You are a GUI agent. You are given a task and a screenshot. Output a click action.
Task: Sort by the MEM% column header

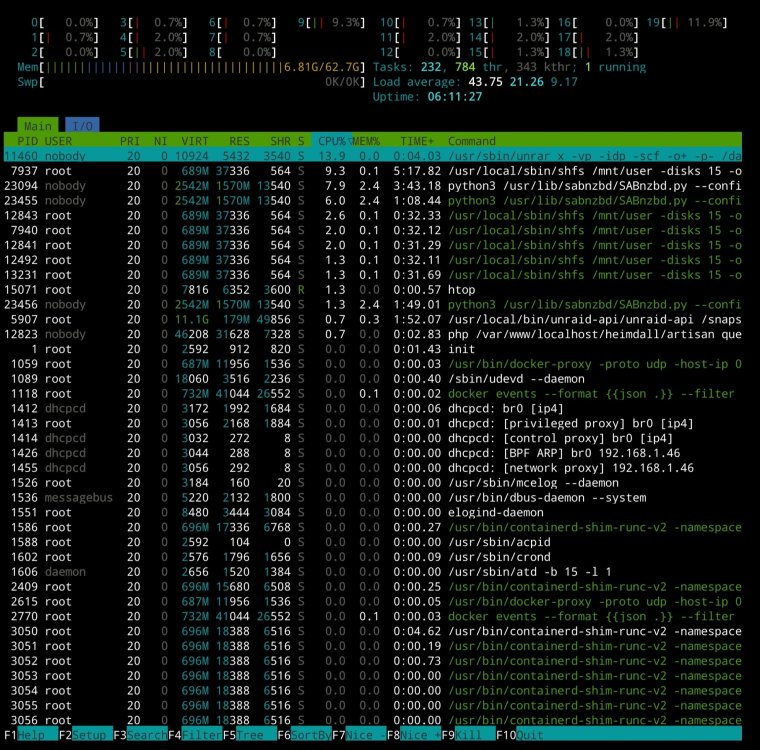[x=366, y=141]
